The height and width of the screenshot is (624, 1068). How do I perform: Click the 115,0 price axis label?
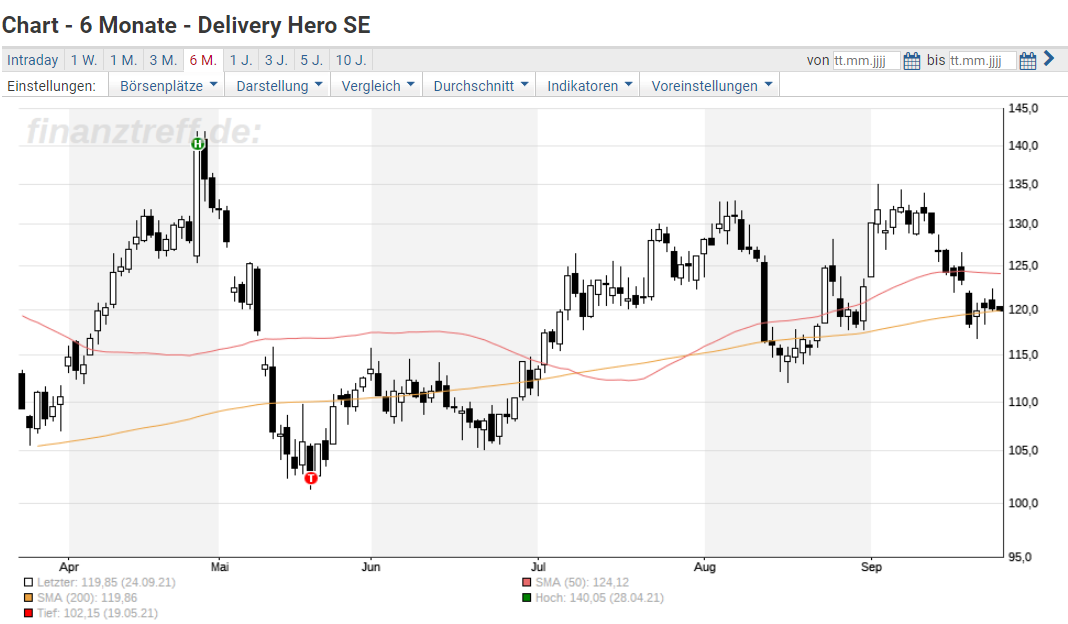pos(1023,355)
